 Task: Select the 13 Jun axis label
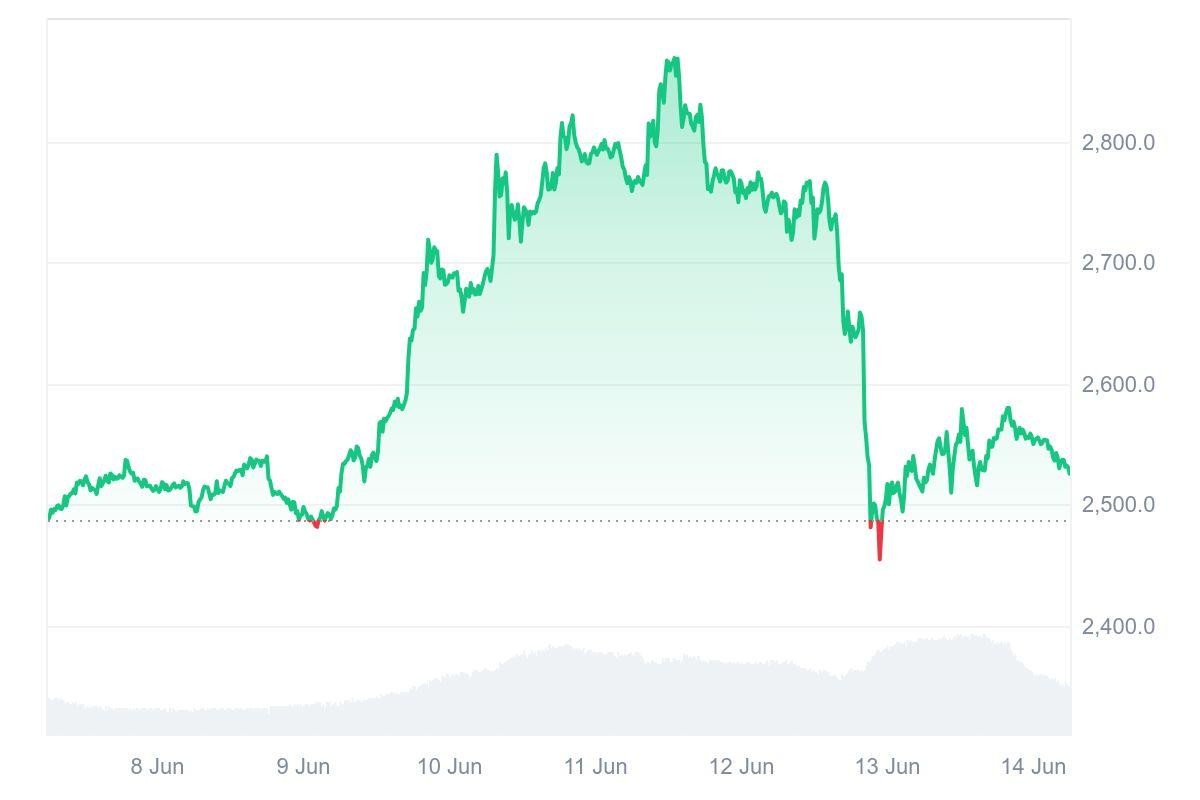coord(888,767)
